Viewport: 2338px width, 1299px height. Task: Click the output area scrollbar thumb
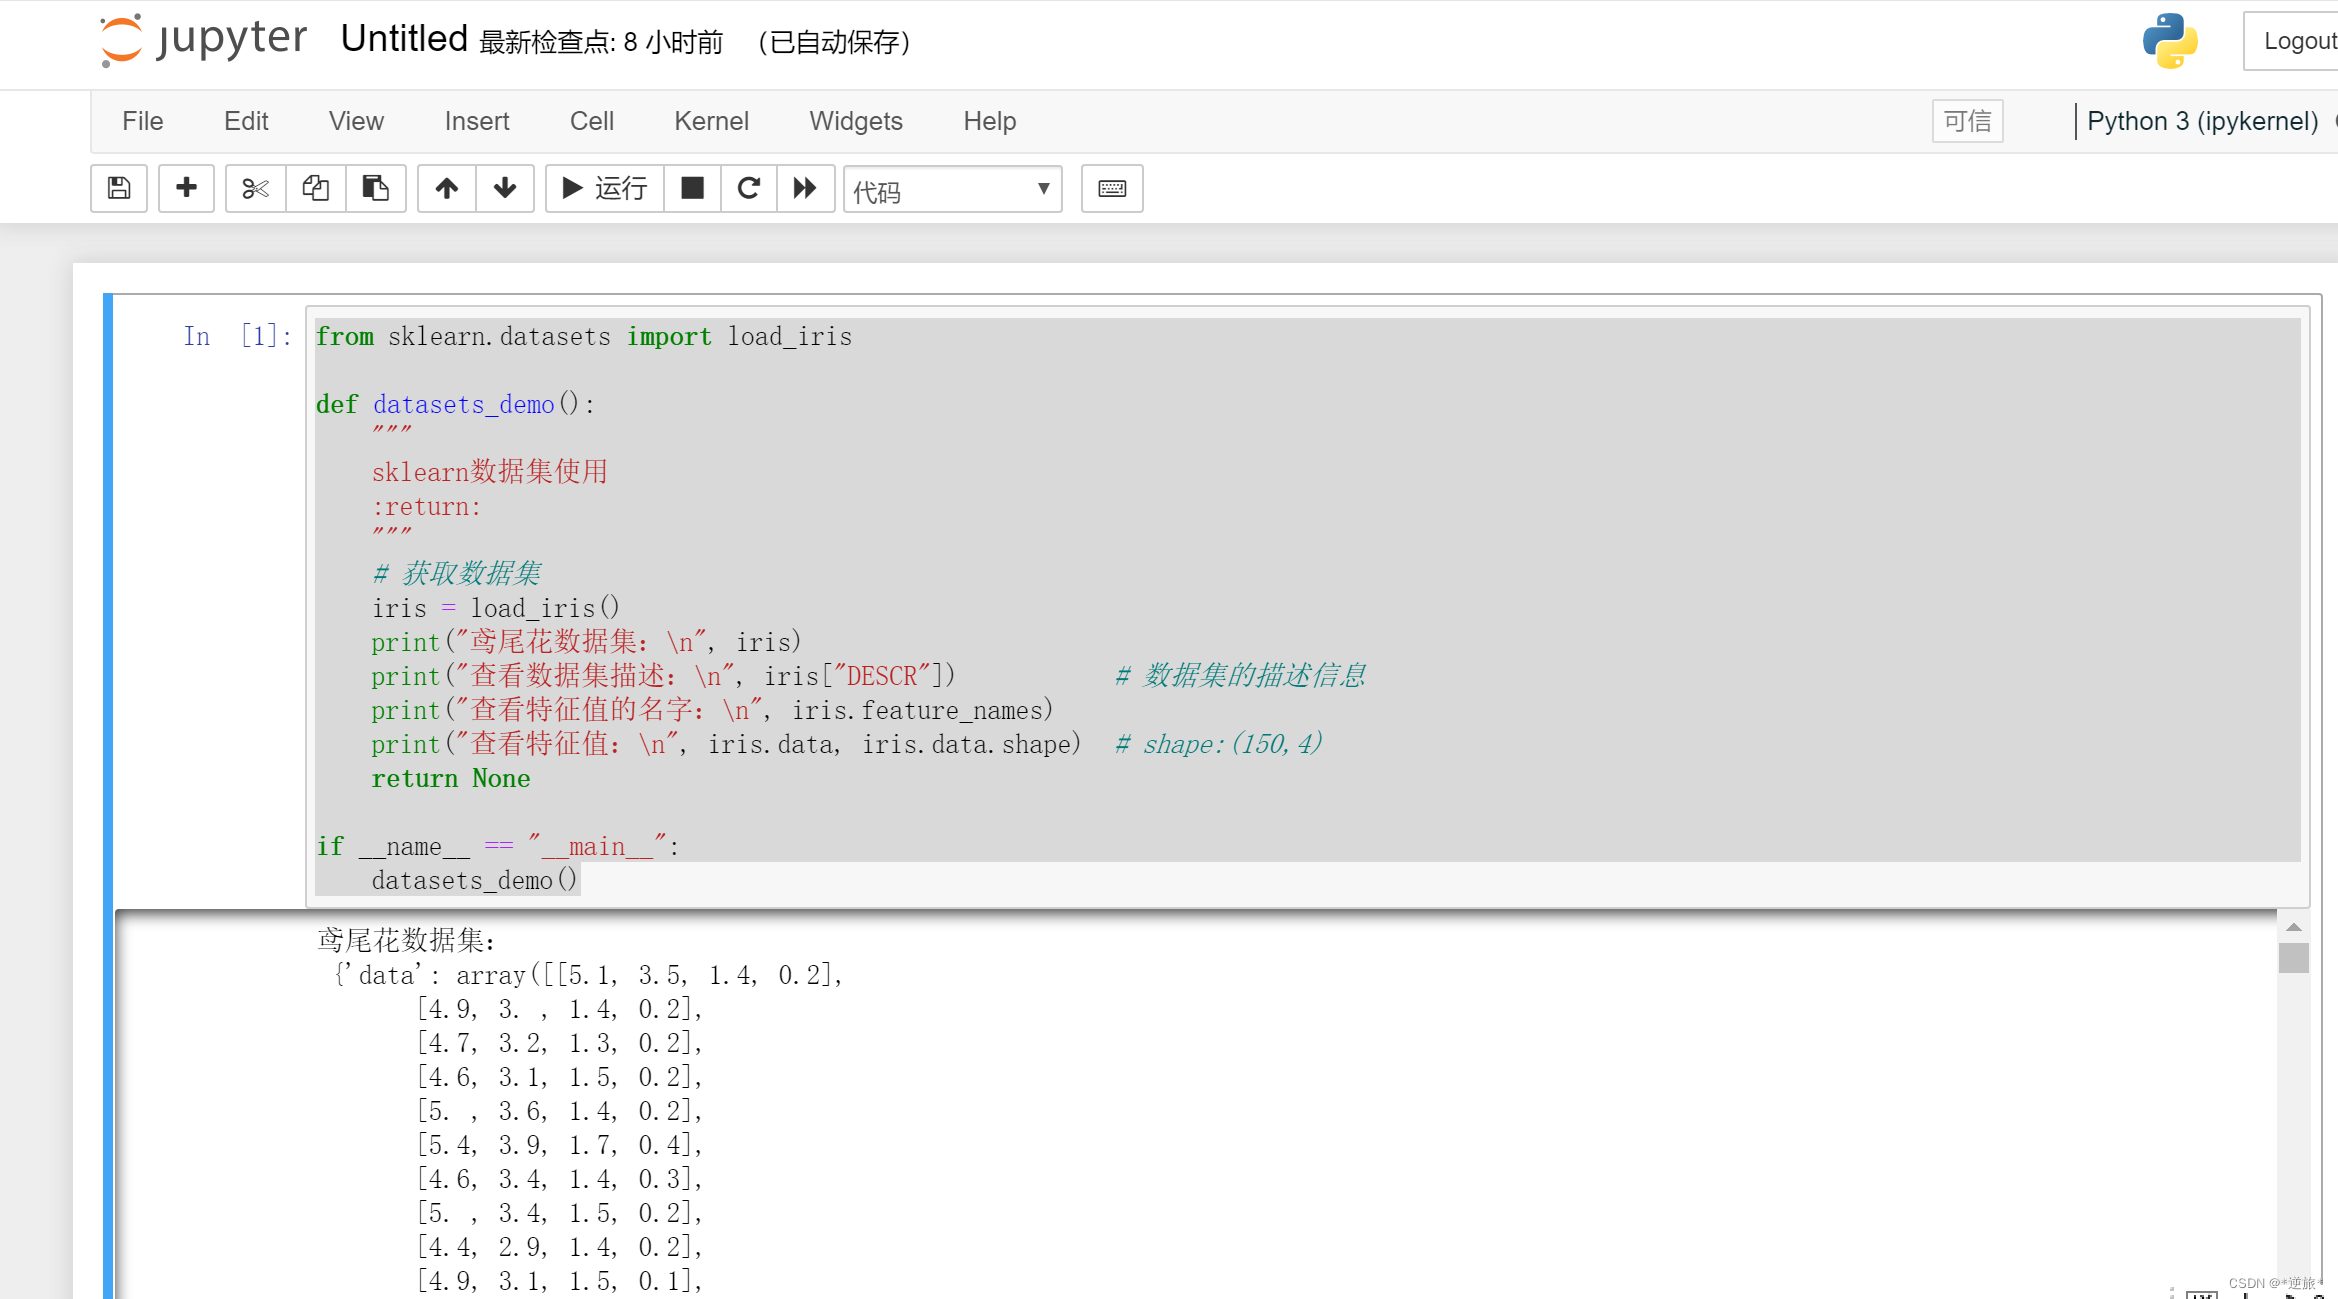(2293, 957)
